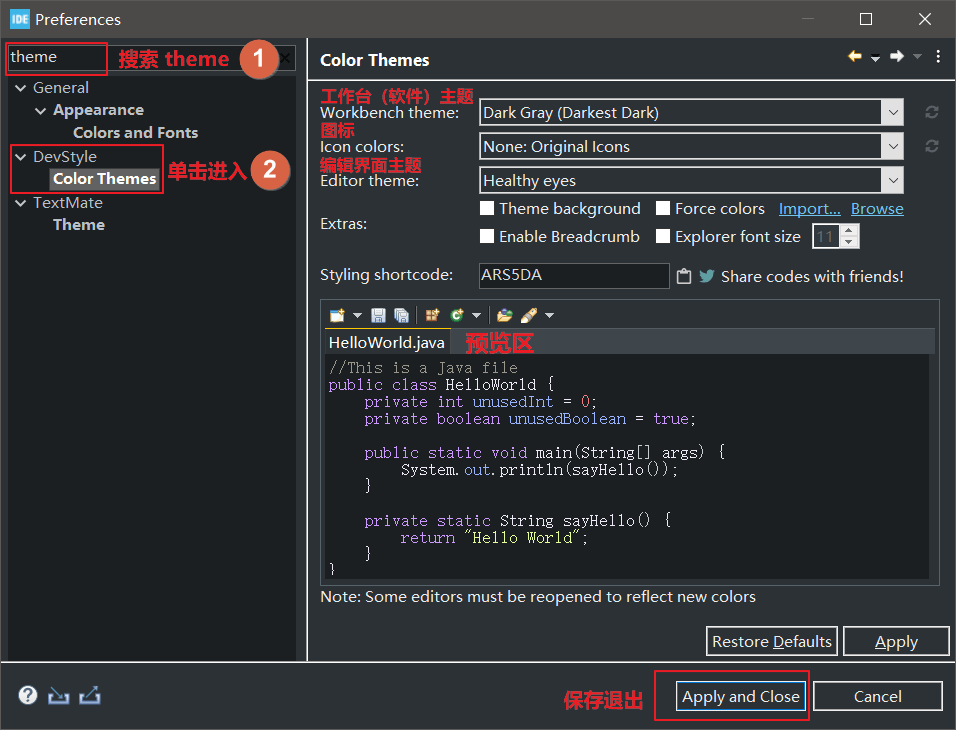956x730 pixels.
Task: Open the forward history dropdown arrow
Action: (x=917, y=57)
